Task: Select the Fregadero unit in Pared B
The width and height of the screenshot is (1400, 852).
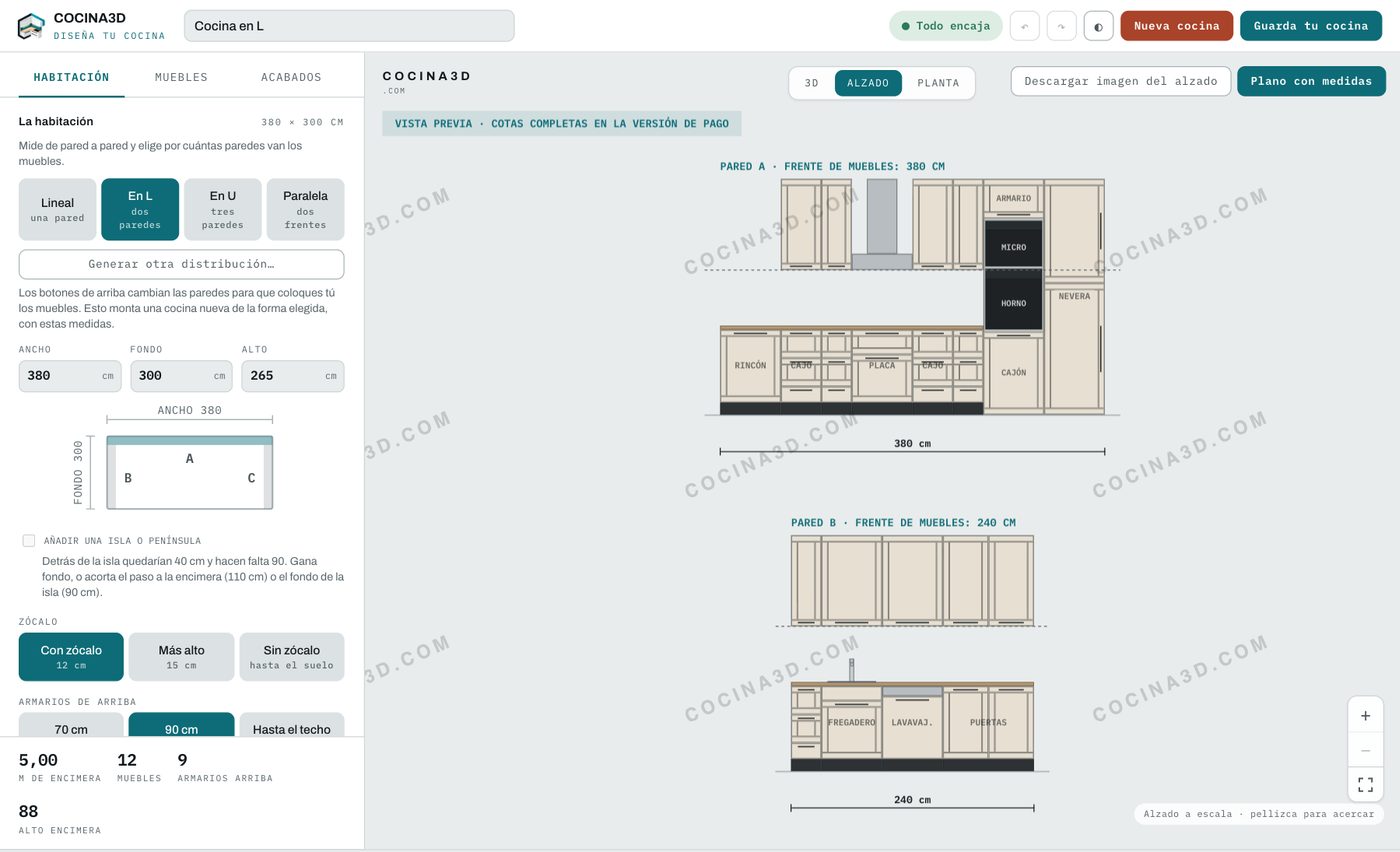Action: (x=851, y=722)
